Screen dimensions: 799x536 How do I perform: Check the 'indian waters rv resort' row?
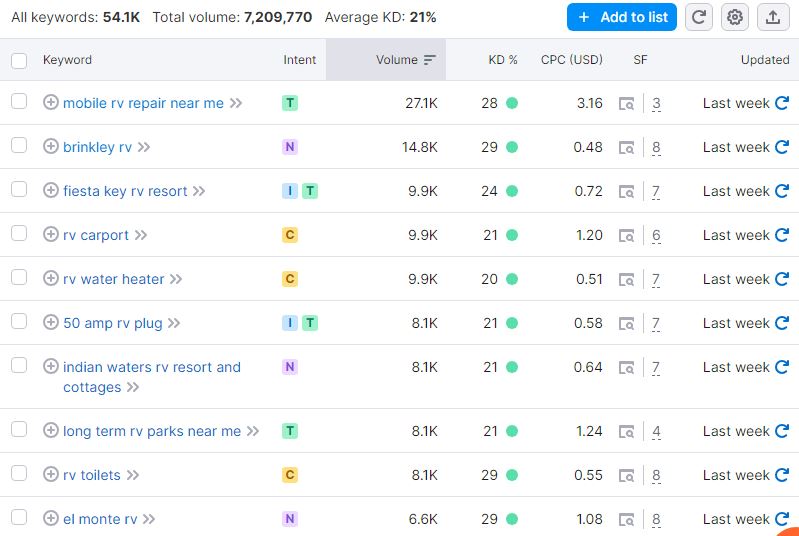pos(19,365)
